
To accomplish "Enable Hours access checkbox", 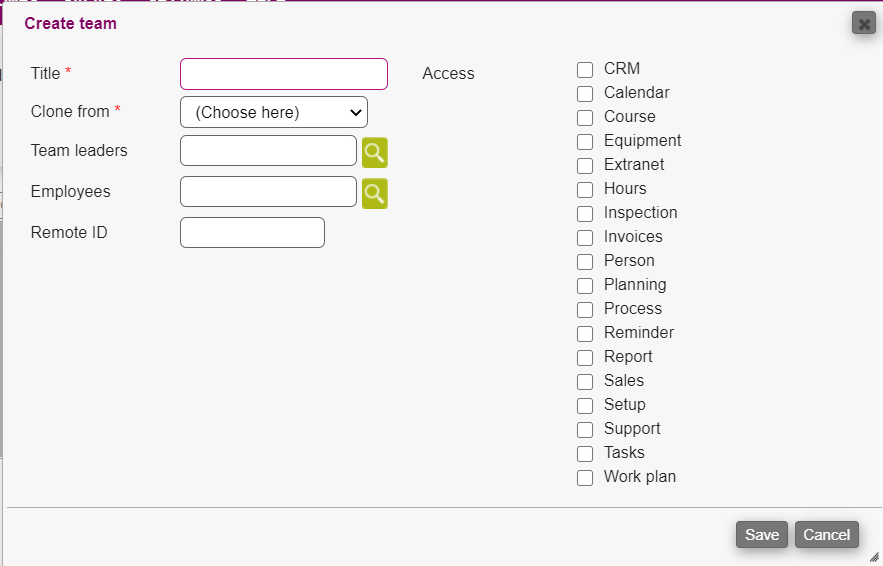I will click(x=585, y=190).
